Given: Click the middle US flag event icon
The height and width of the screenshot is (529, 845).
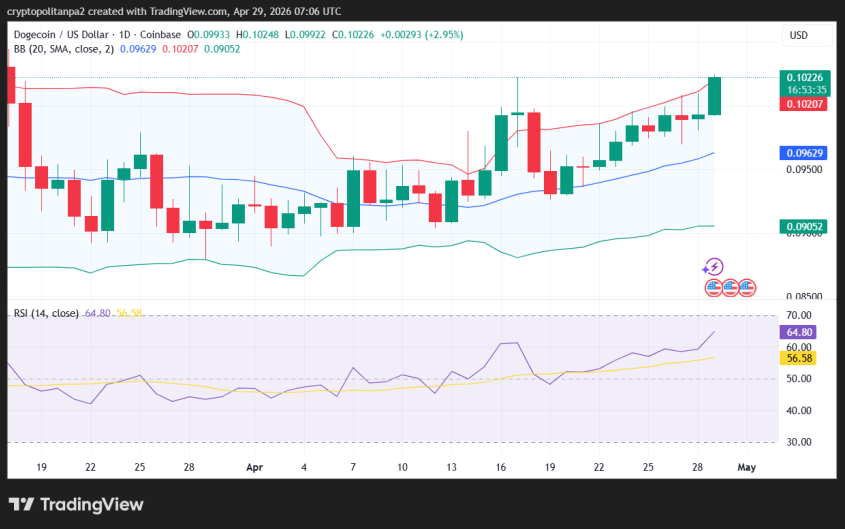Looking at the screenshot, I should (x=730, y=287).
